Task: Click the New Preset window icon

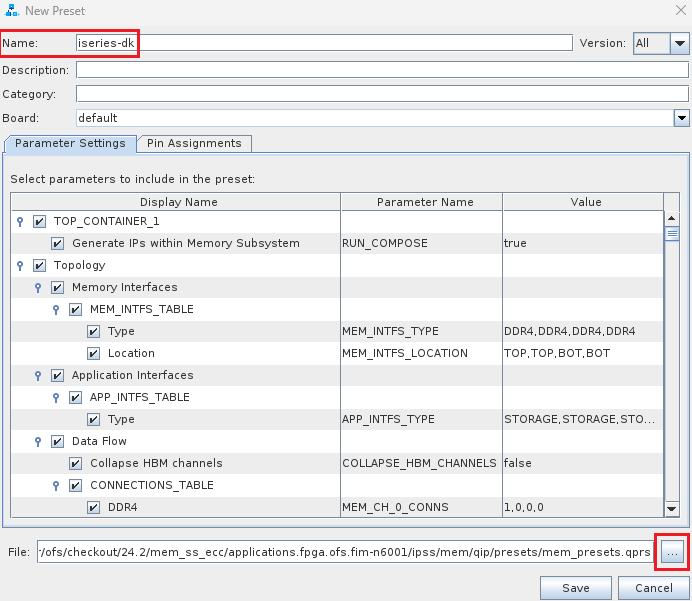Action: 11,11
